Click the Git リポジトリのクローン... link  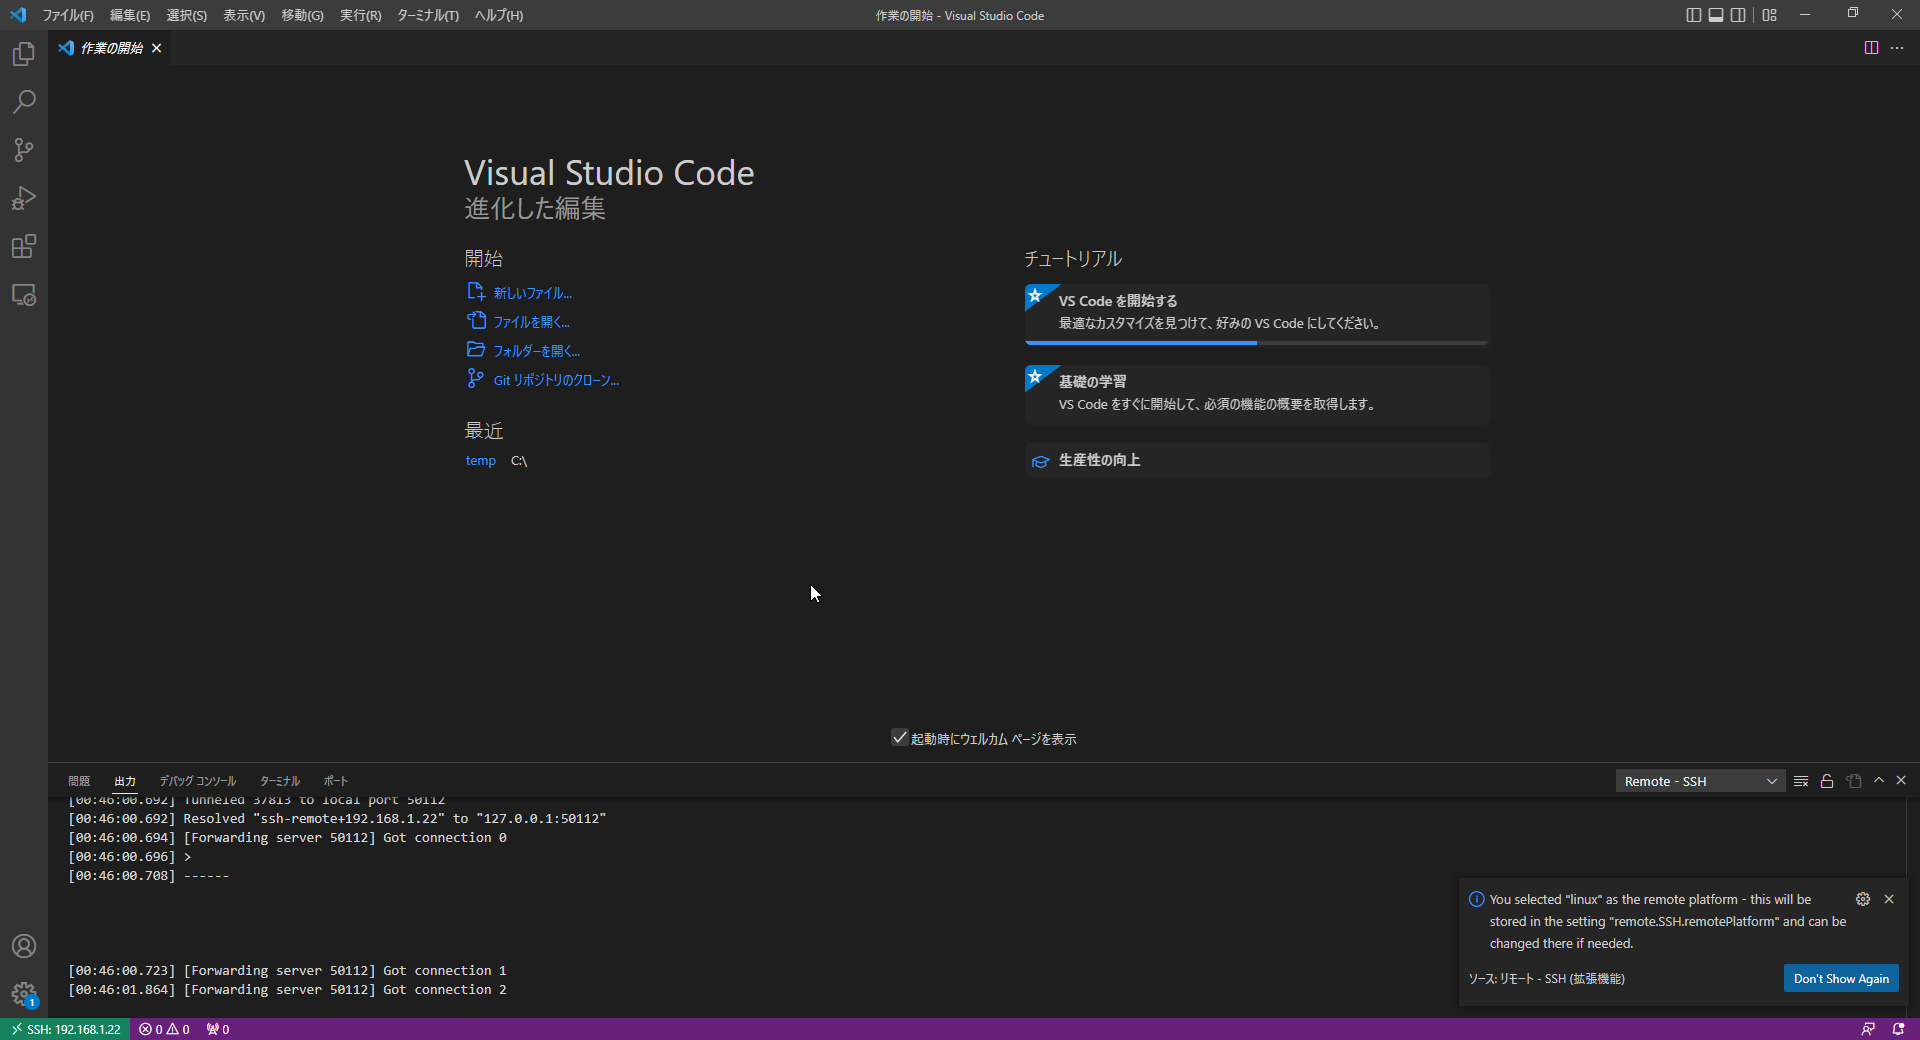click(556, 380)
